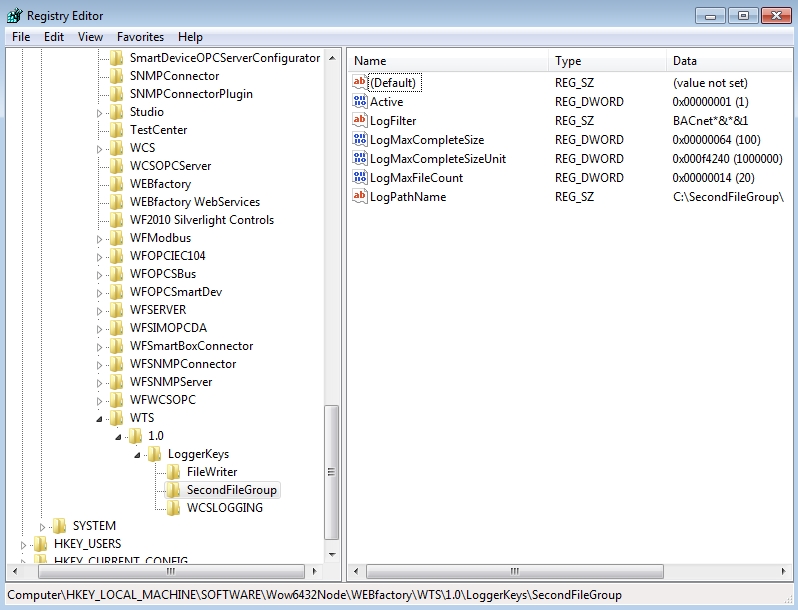
Task: Expand the WFOPCIEC104 tree node
Action: 99,257
